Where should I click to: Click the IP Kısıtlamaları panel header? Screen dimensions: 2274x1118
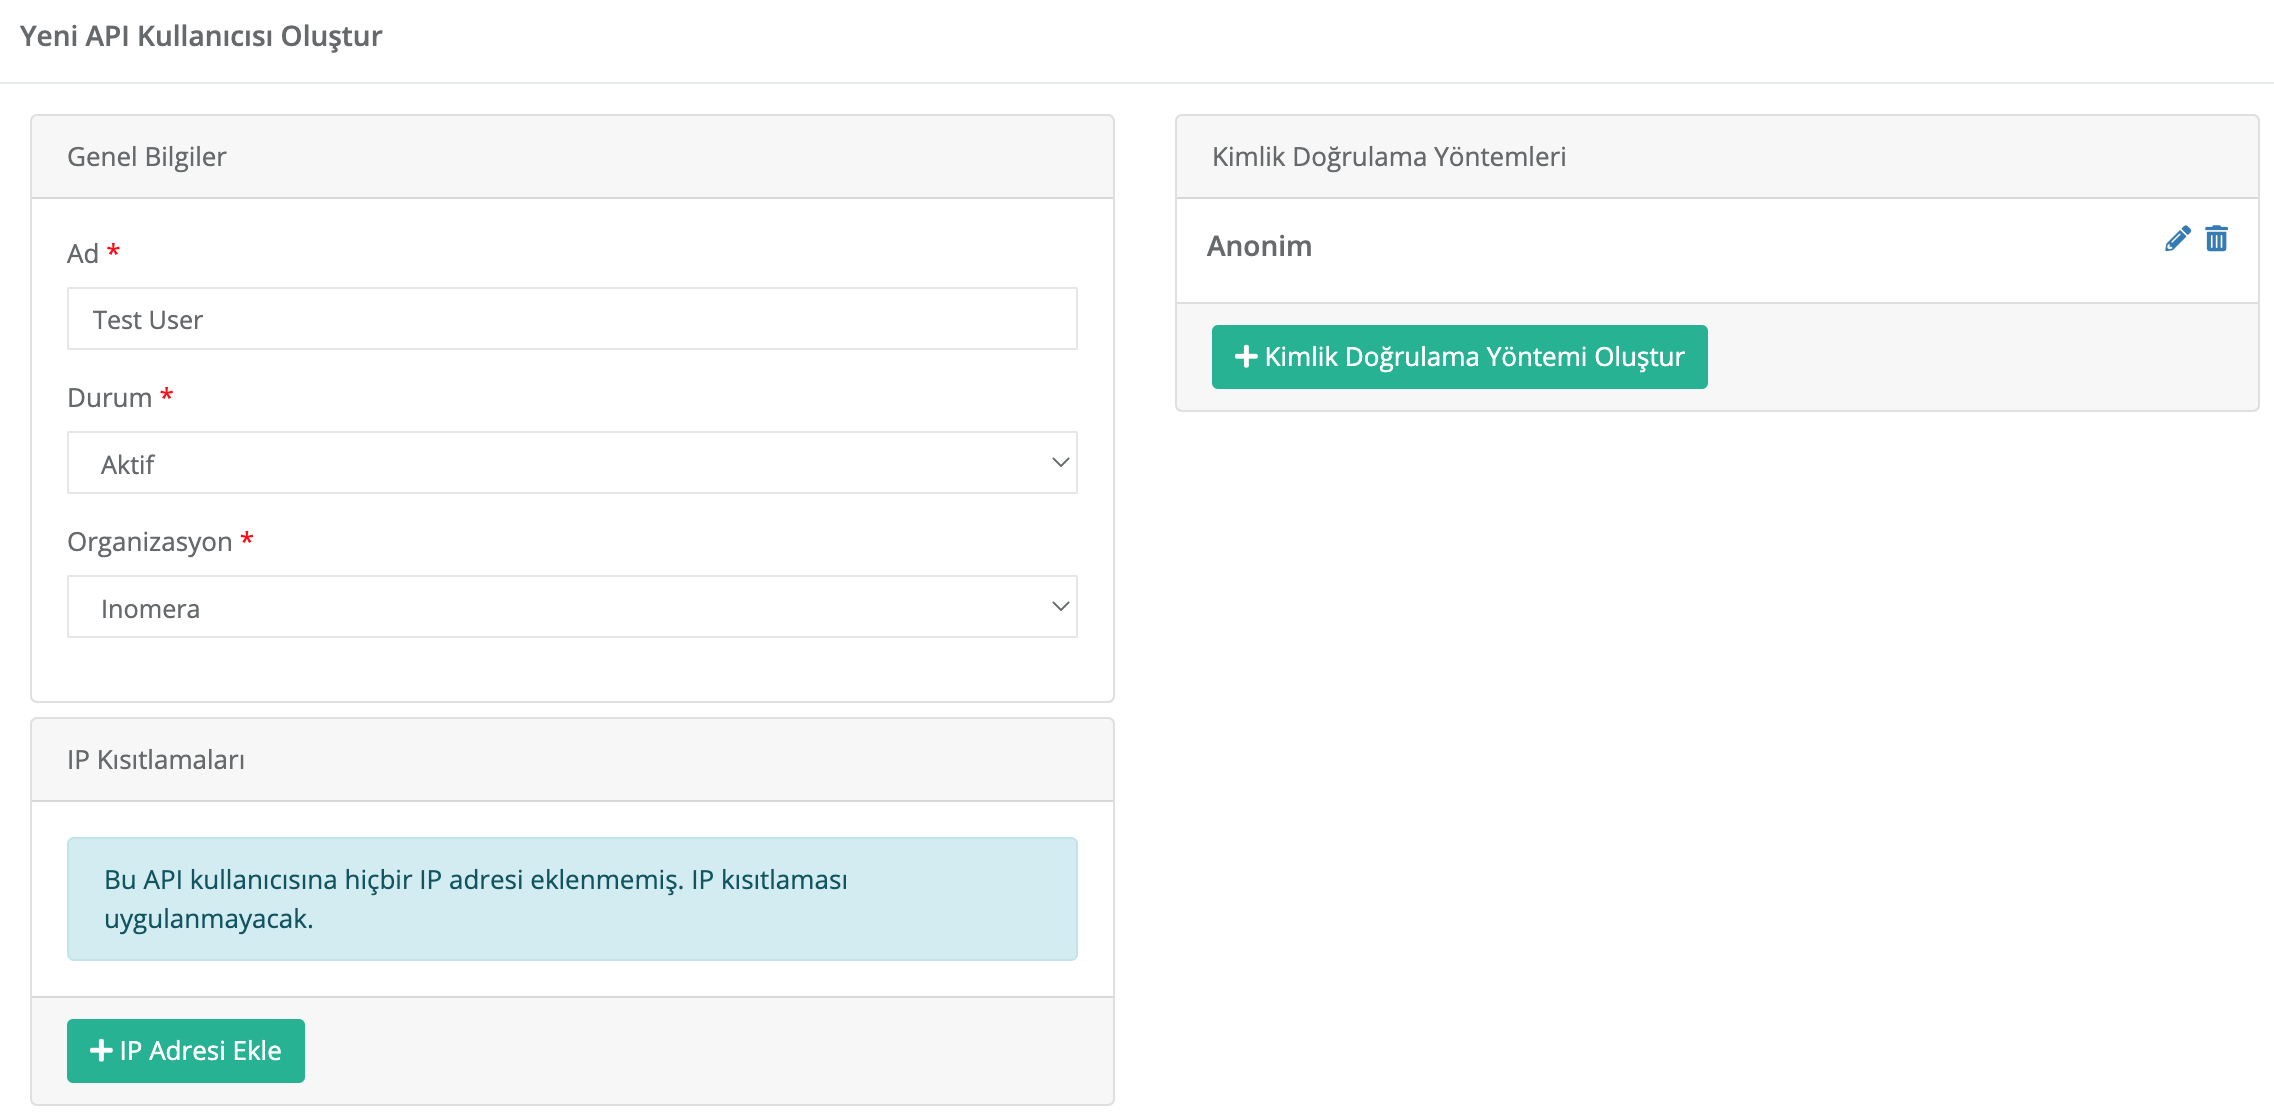pos(572,760)
